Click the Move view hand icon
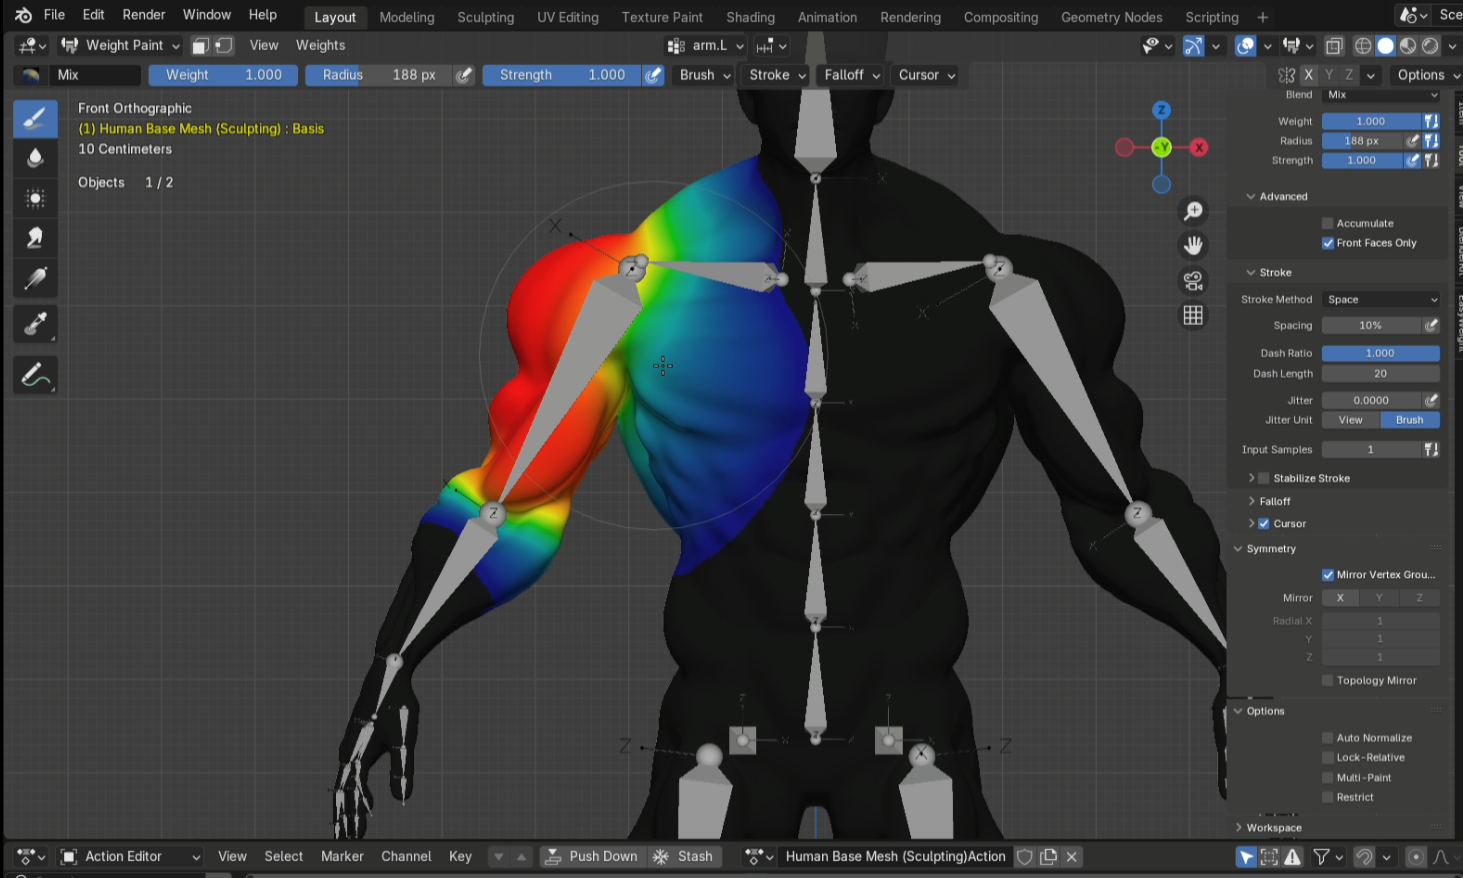1463x878 pixels. 1193,246
